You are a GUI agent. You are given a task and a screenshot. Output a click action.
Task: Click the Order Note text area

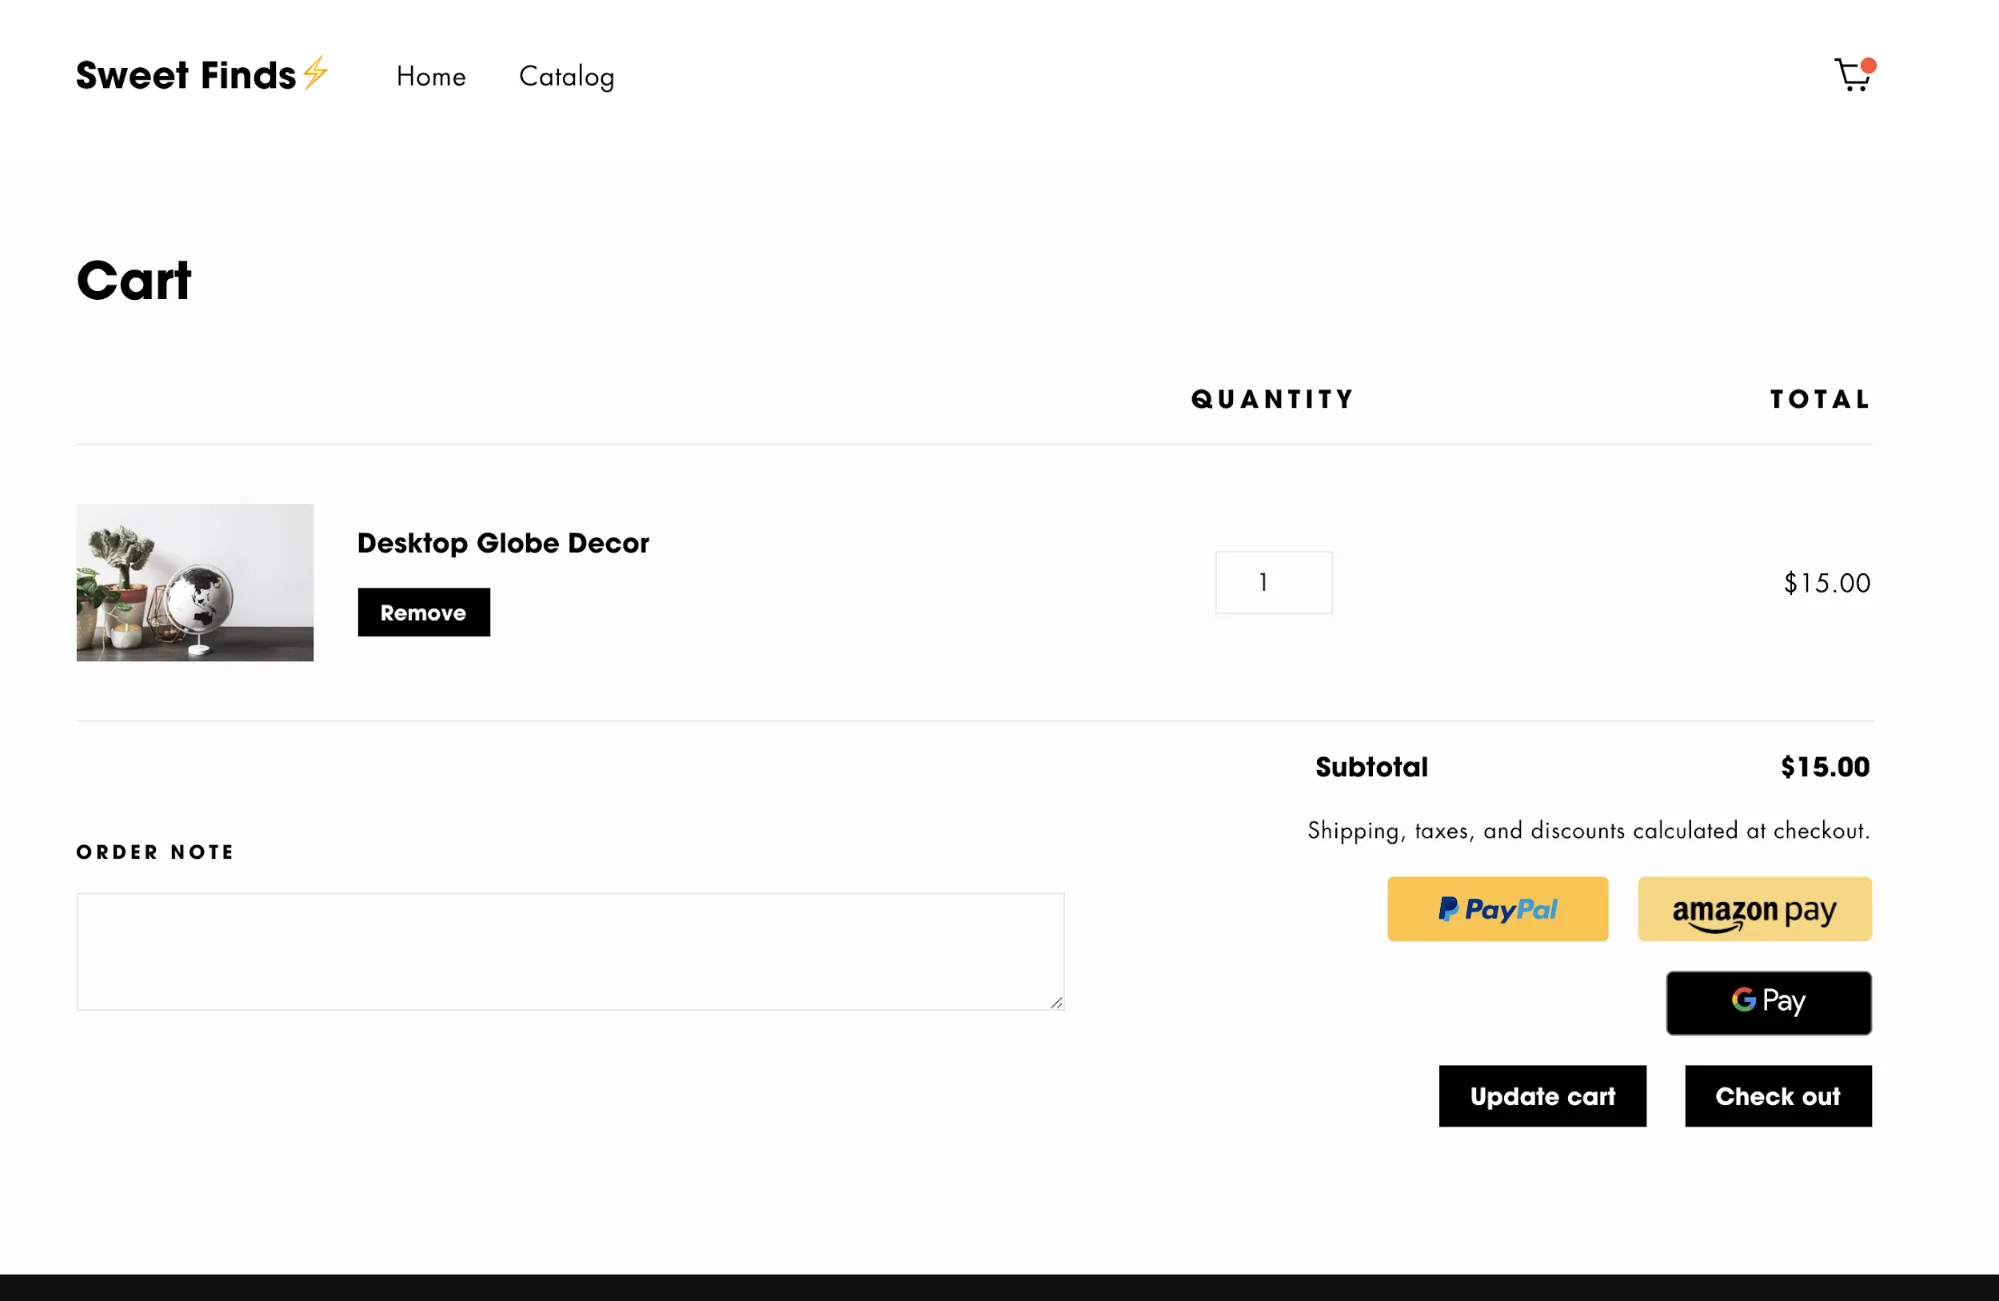tap(570, 950)
